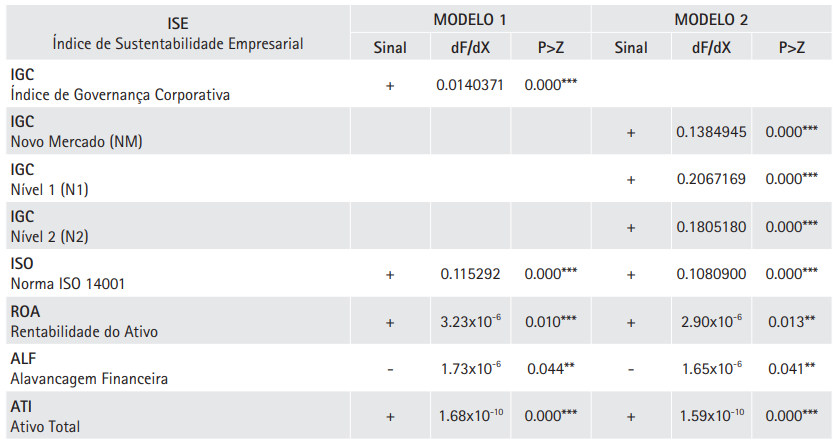Select the value 0.1805180

[x=711, y=227]
